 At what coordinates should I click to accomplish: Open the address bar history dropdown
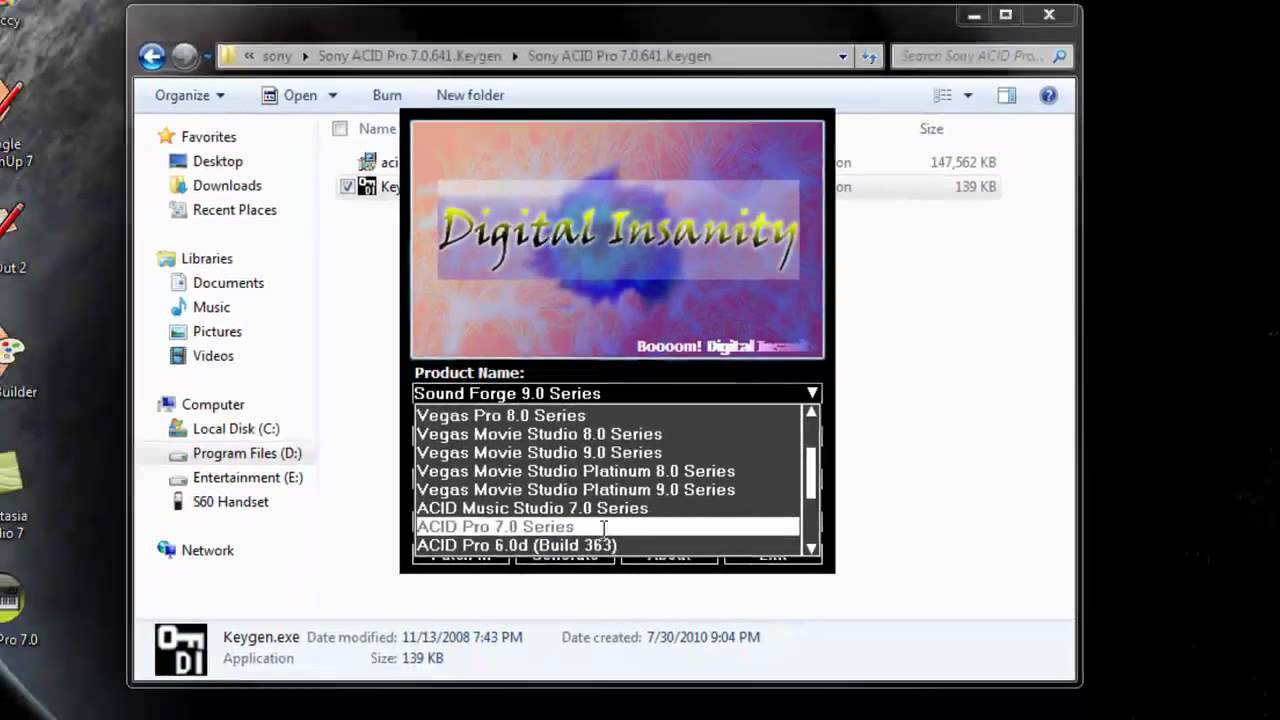click(843, 56)
